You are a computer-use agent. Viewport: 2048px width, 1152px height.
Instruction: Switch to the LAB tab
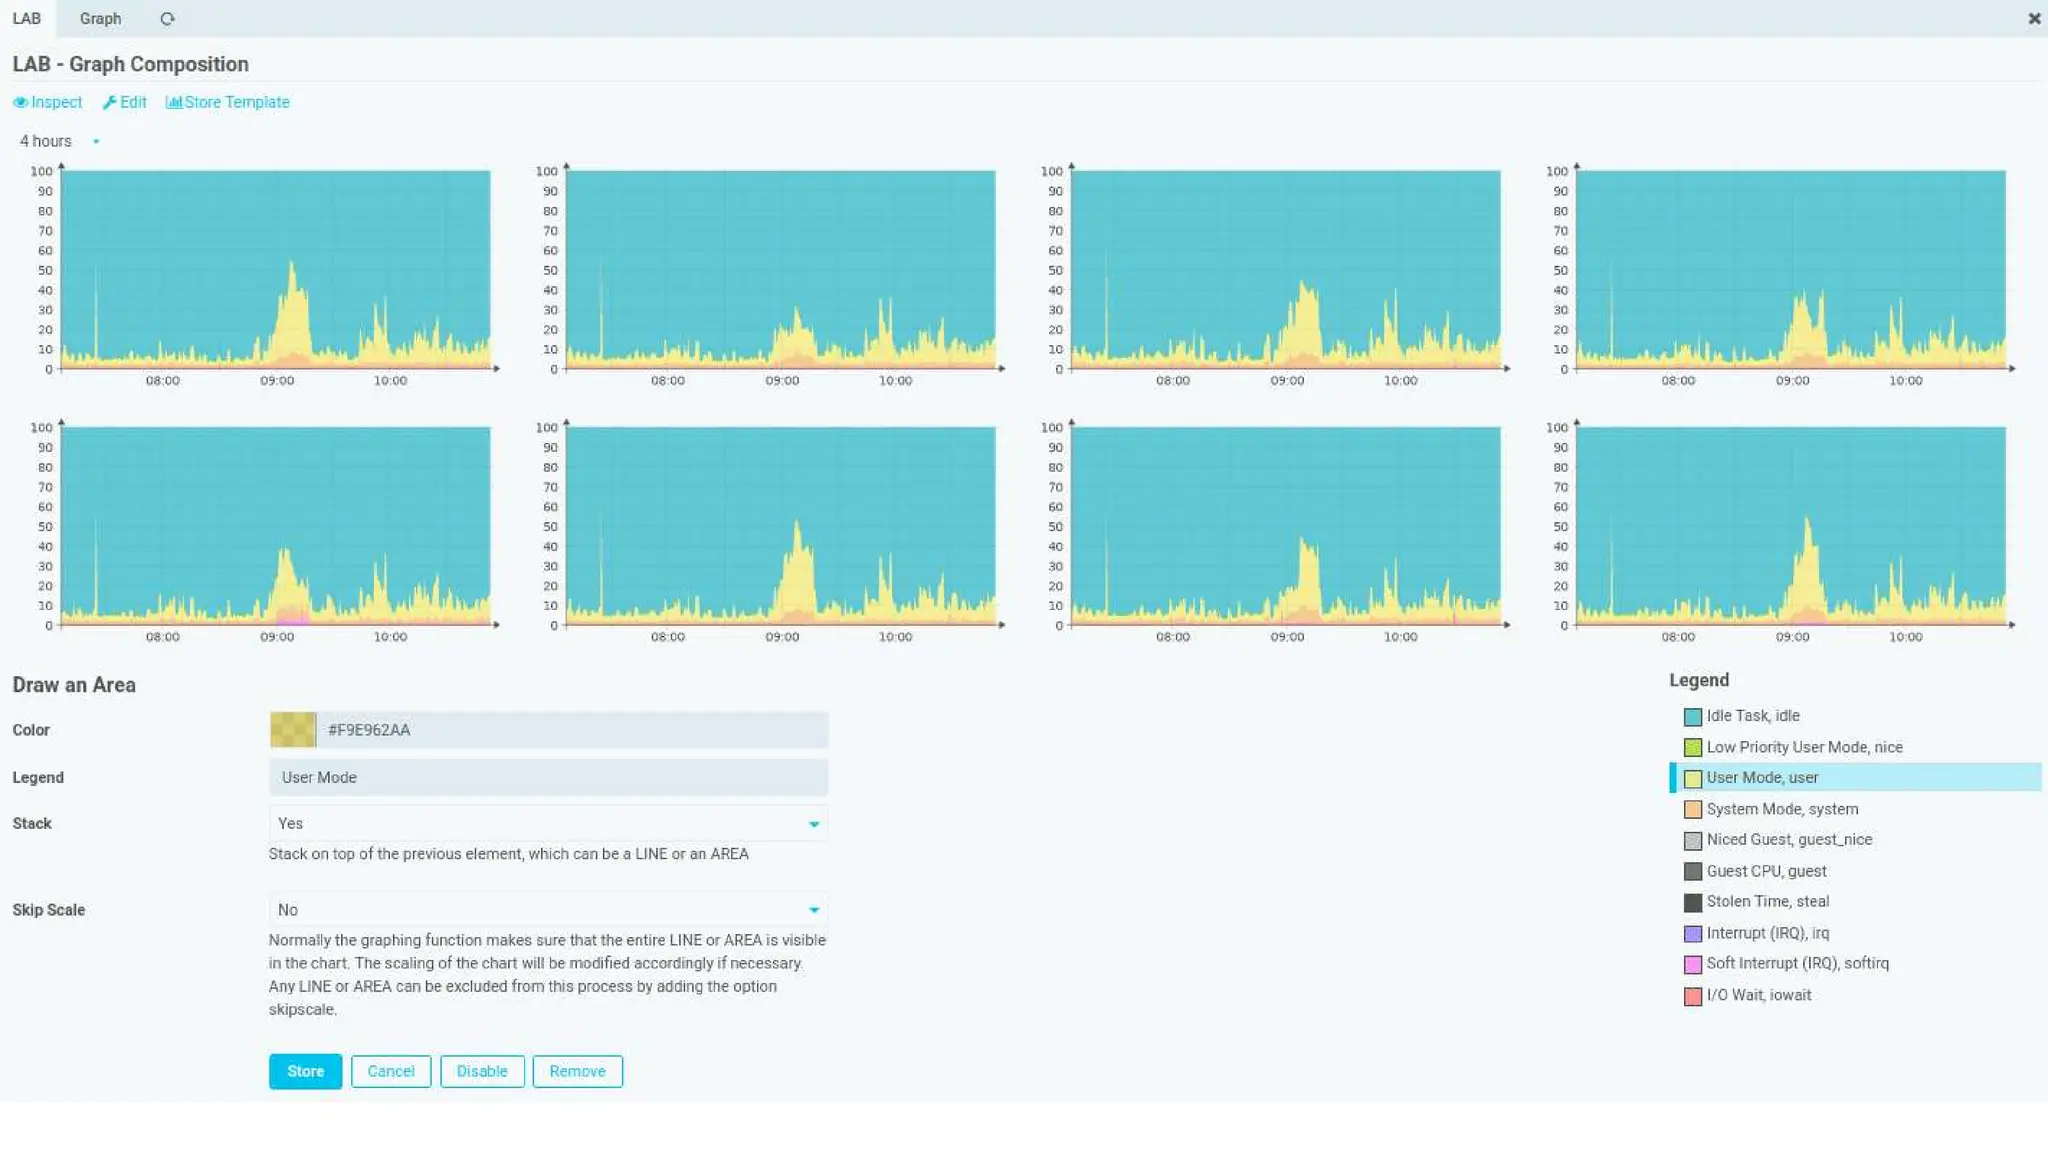27,19
